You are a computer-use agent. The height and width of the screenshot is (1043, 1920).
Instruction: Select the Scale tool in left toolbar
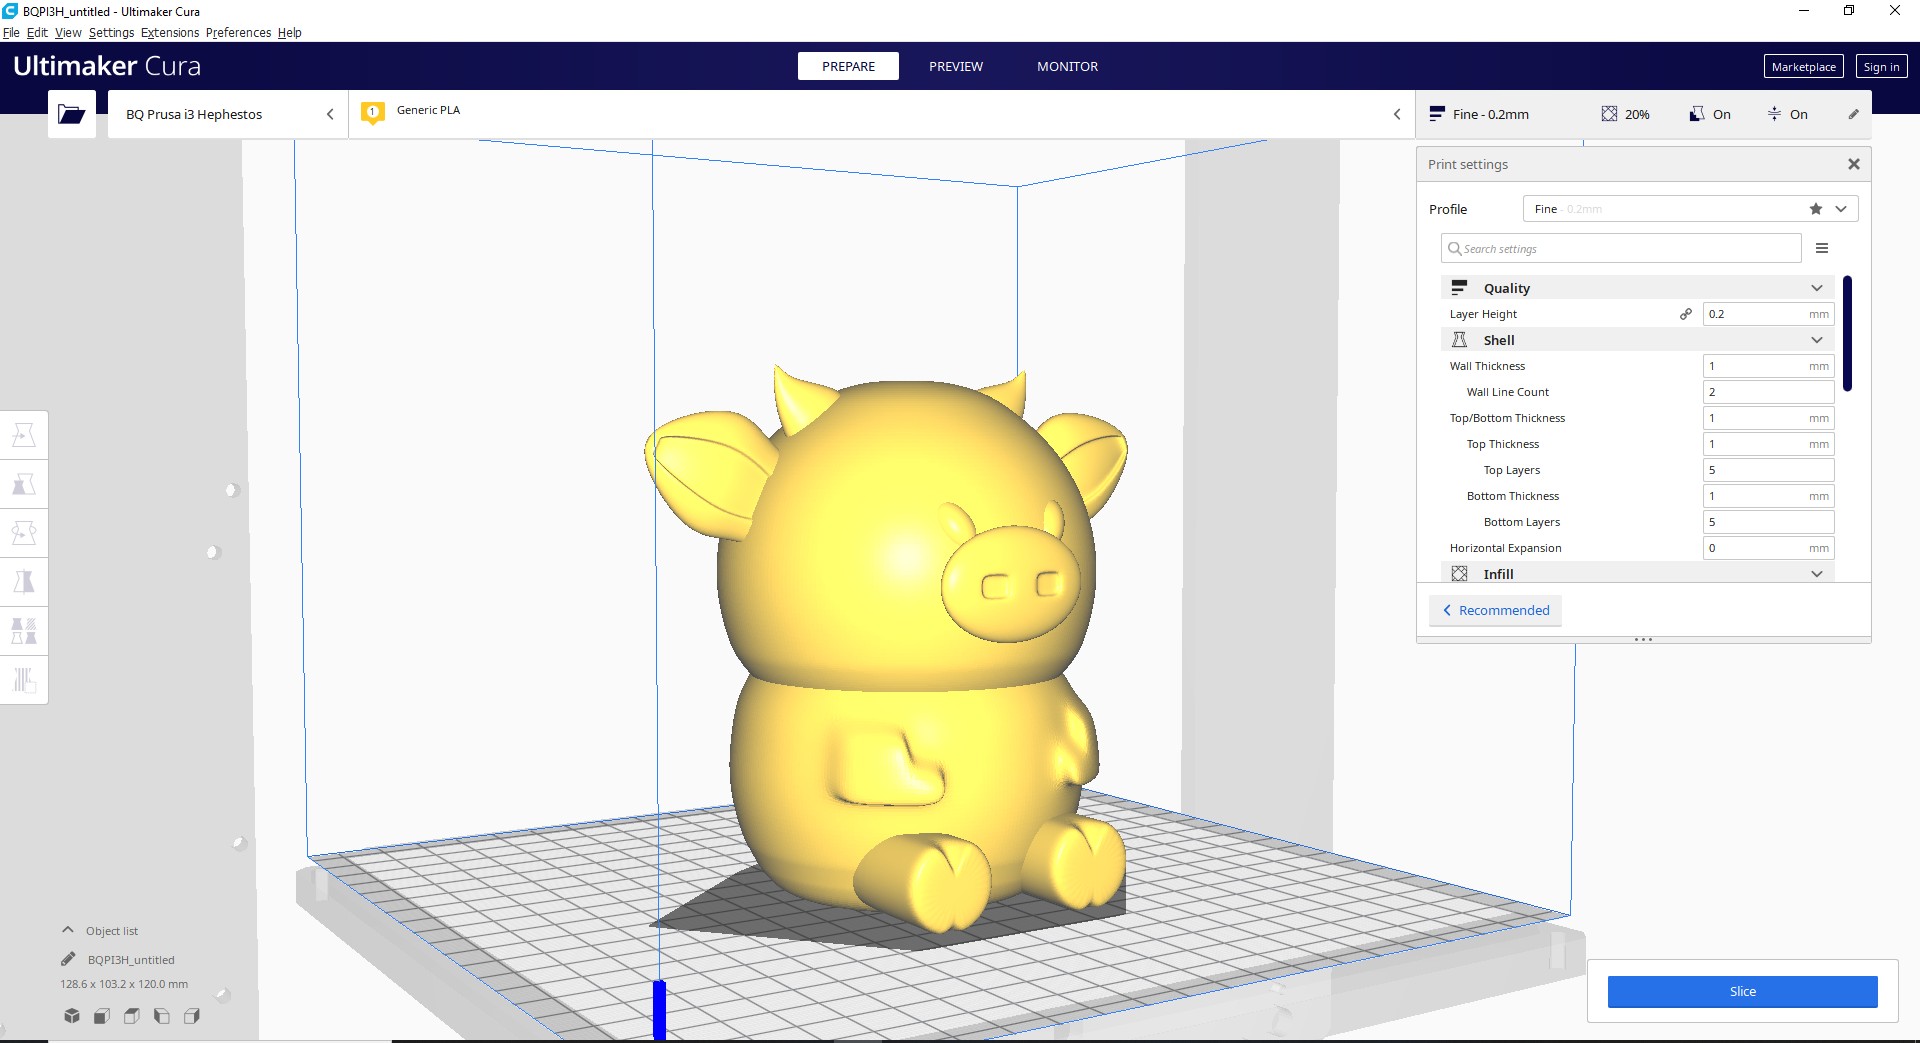tap(24, 484)
